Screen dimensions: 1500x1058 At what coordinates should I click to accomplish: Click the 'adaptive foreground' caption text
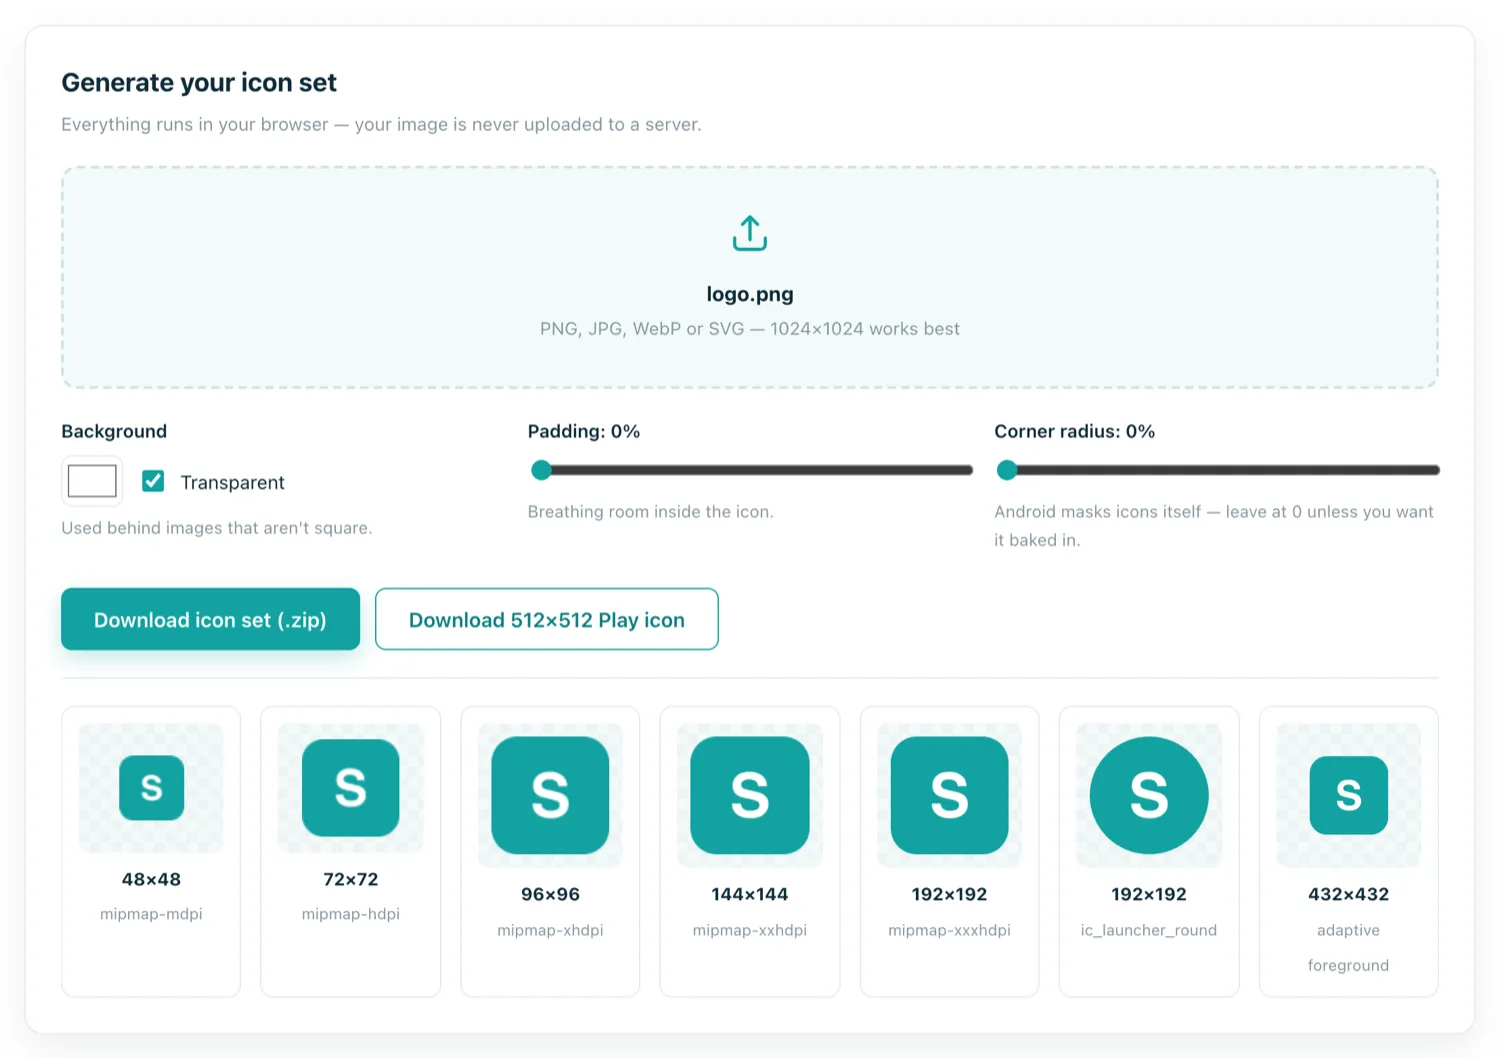tap(1348, 947)
